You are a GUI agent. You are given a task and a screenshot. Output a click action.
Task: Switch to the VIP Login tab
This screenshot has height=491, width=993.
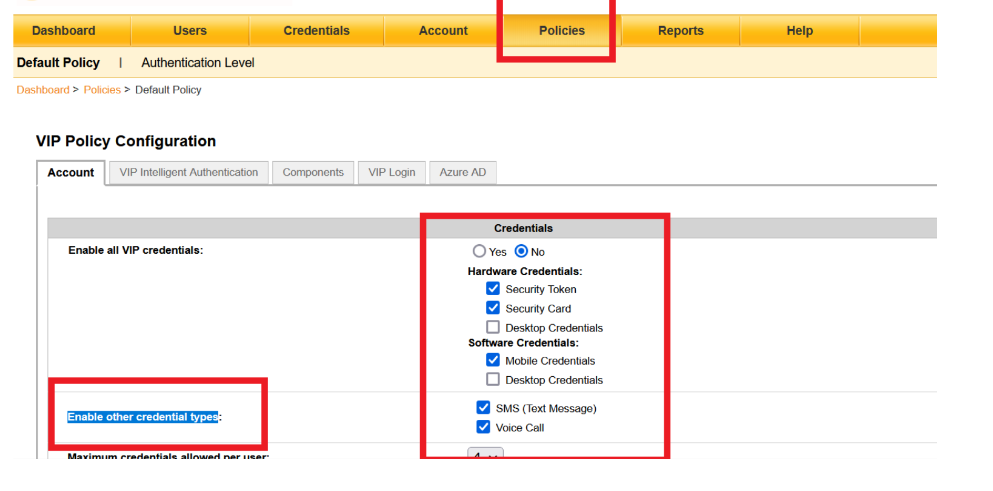[392, 172]
